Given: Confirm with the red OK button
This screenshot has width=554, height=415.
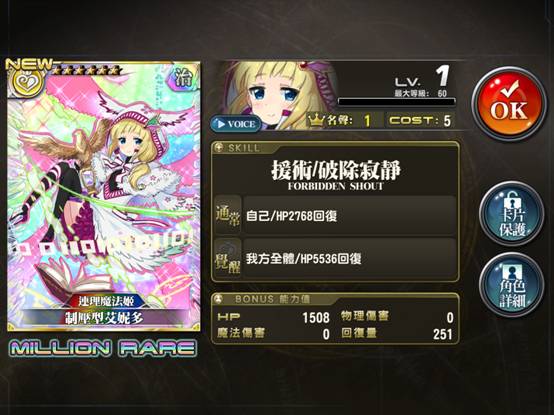Looking at the screenshot, I should (x=509, y=103).
